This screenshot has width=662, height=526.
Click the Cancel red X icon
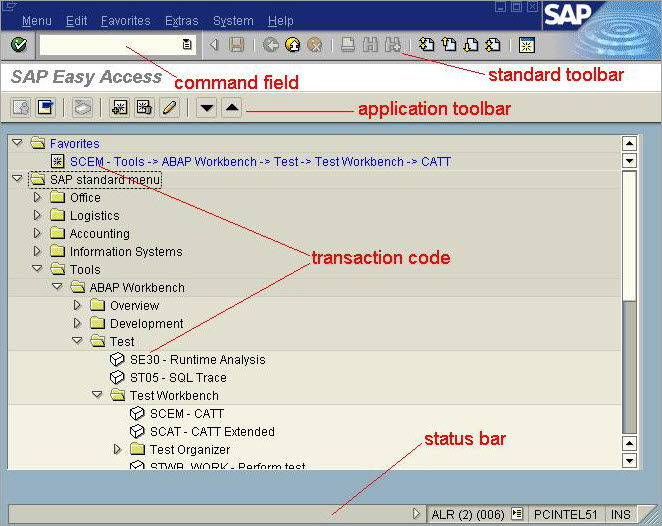coord(315,44)
